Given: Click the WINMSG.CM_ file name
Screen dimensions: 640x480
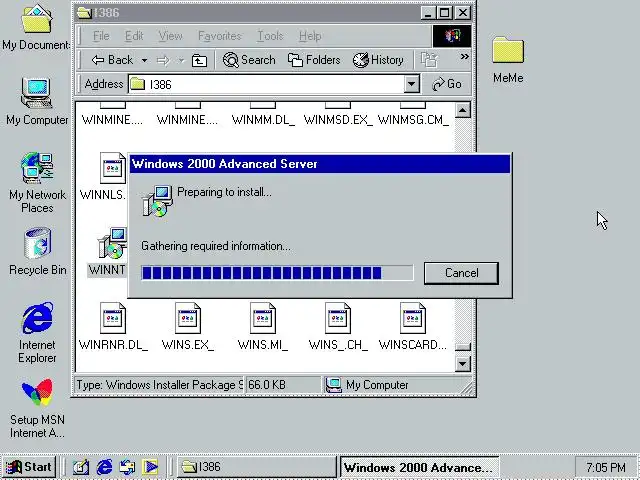Looking at the screenshot, I should (413, 120).
